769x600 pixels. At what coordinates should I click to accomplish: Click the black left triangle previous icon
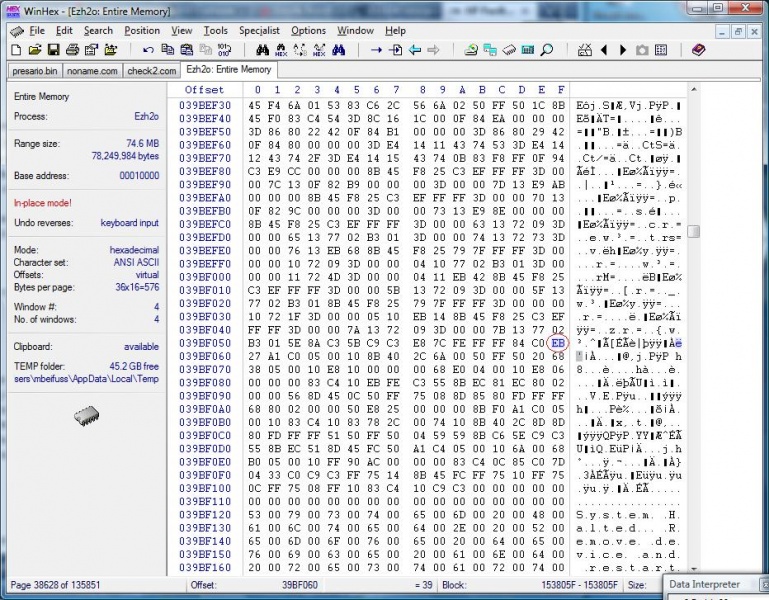click(x=604, y=50)
